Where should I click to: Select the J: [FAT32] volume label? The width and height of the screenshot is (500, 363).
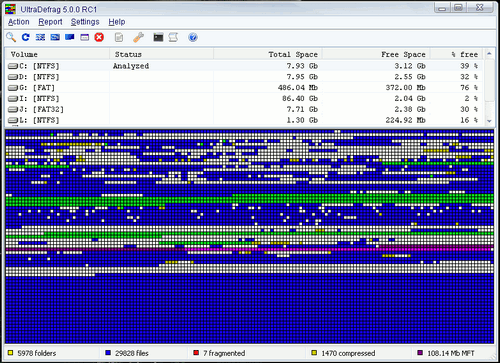pos(41,109)
